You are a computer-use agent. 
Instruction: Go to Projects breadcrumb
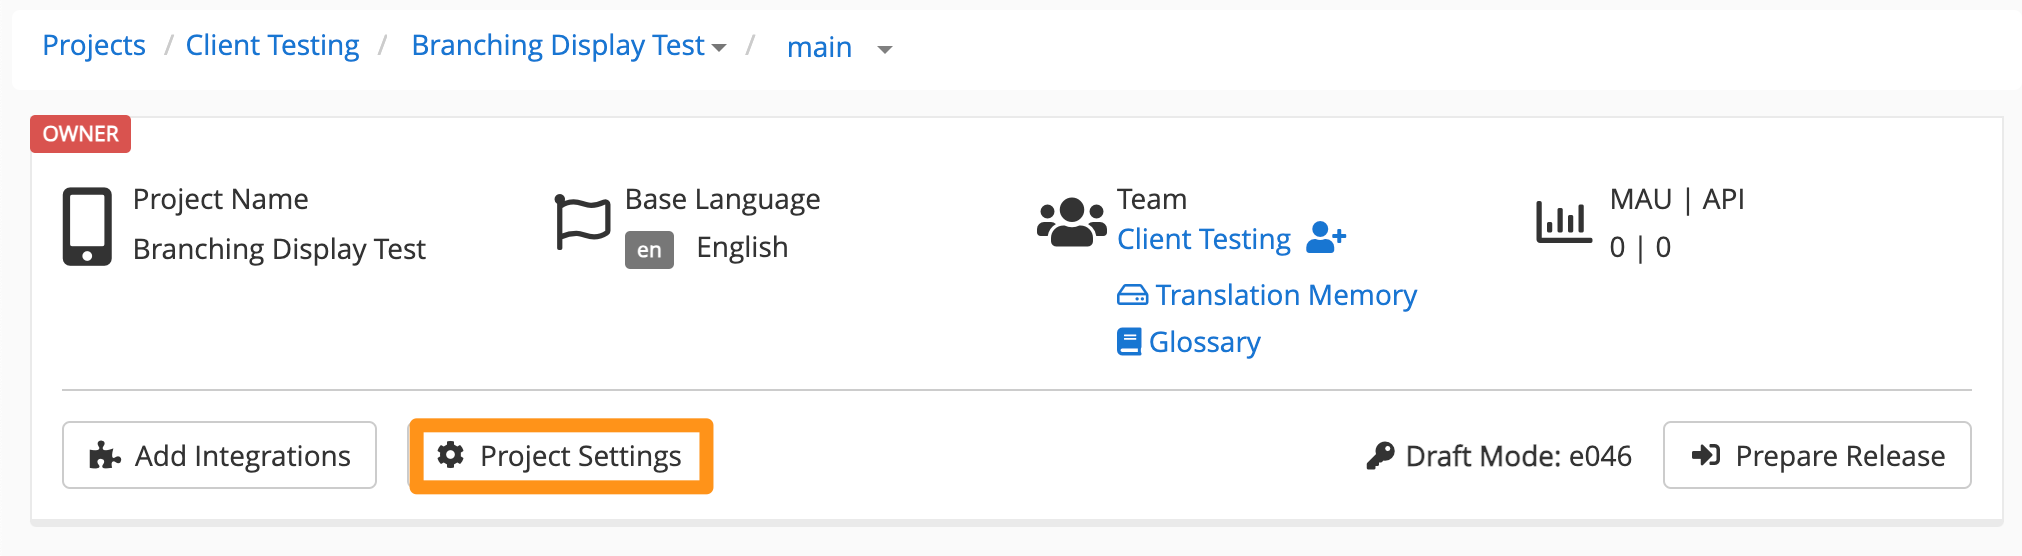point(94,45)
